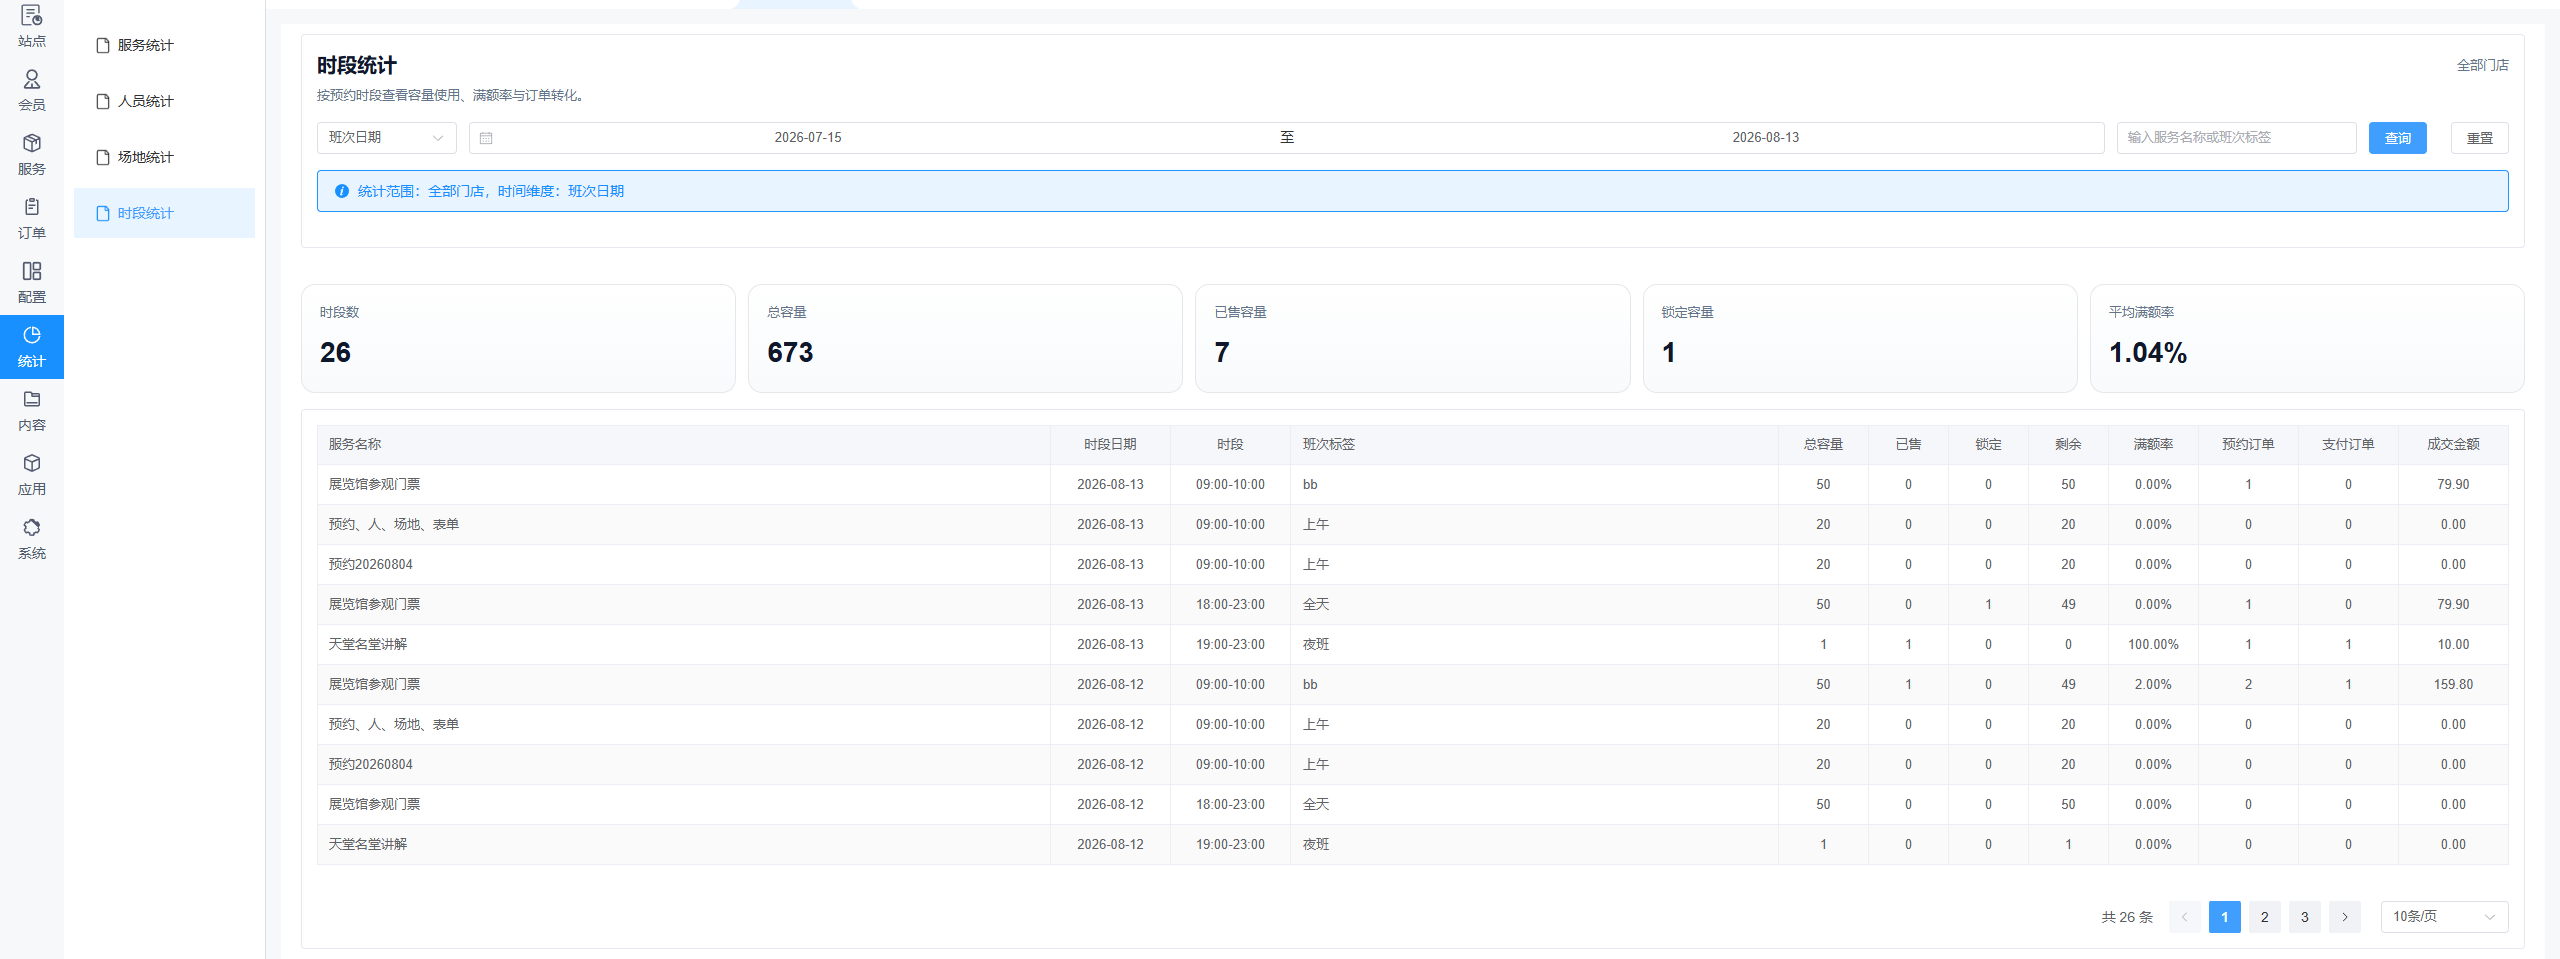The width and height of the screenshot is (2560, 959).
Task: Click the 剩余 column header
Action: tap(2068, 444)
